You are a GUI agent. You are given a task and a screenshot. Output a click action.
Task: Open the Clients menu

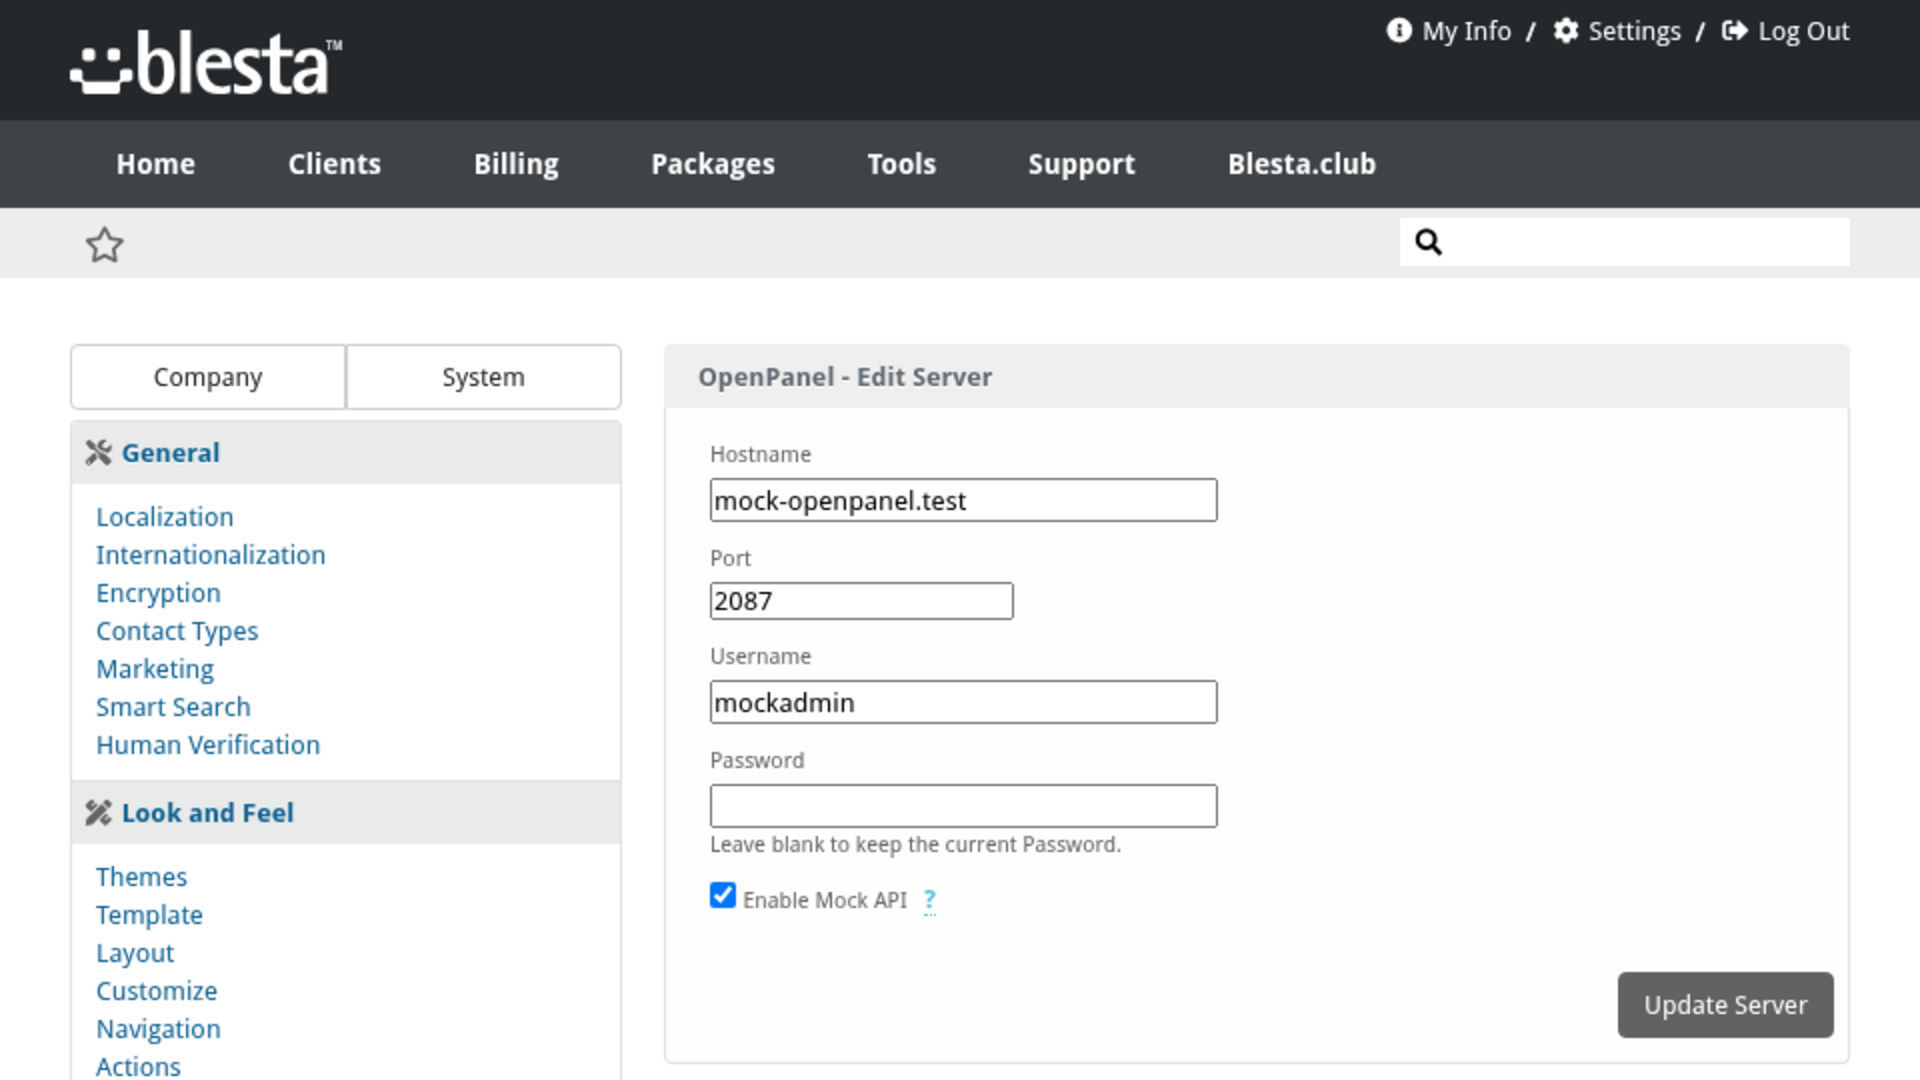(x=334, y=164)
